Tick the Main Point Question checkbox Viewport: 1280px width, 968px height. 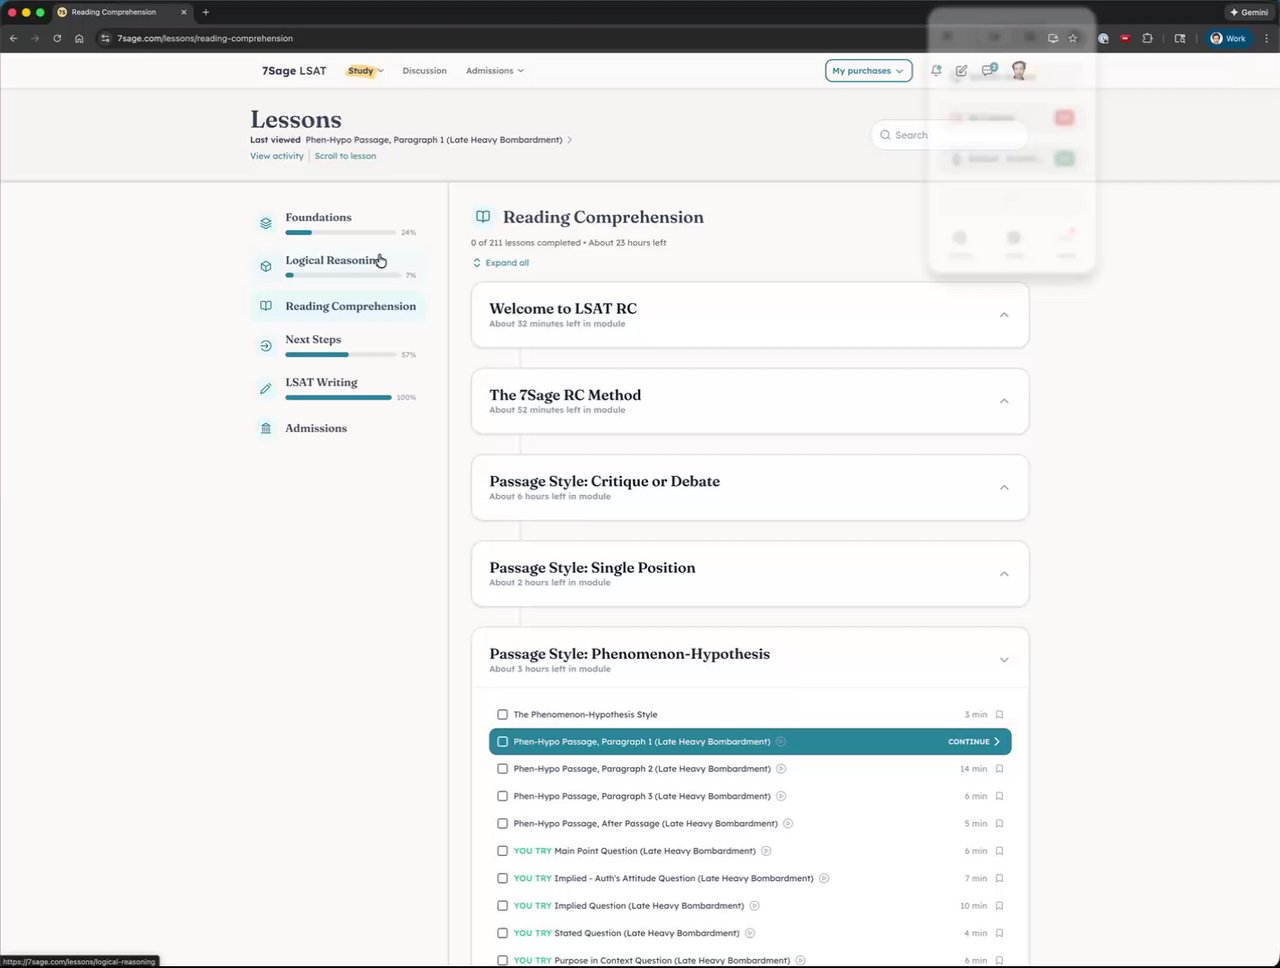click(502, 851)
